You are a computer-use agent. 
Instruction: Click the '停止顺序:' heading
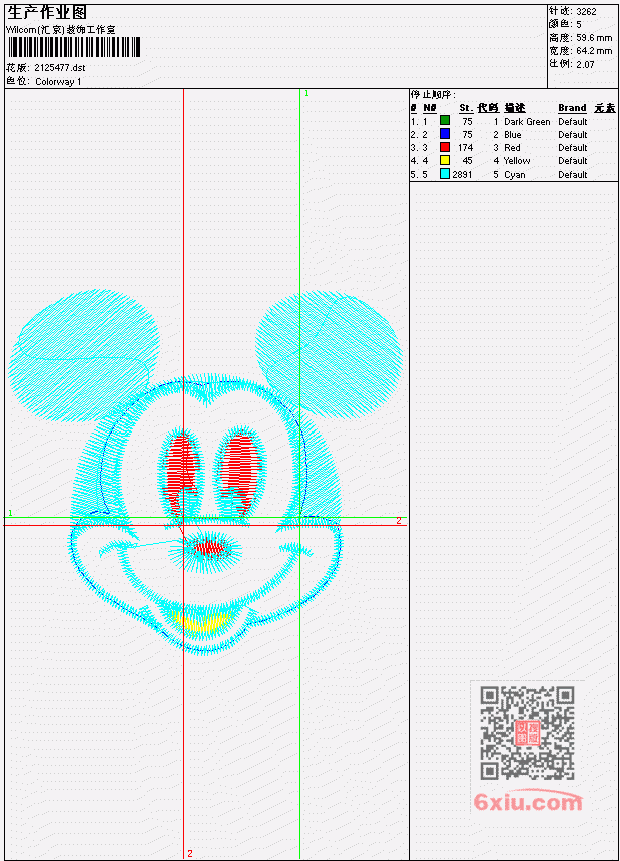(433, 95)
